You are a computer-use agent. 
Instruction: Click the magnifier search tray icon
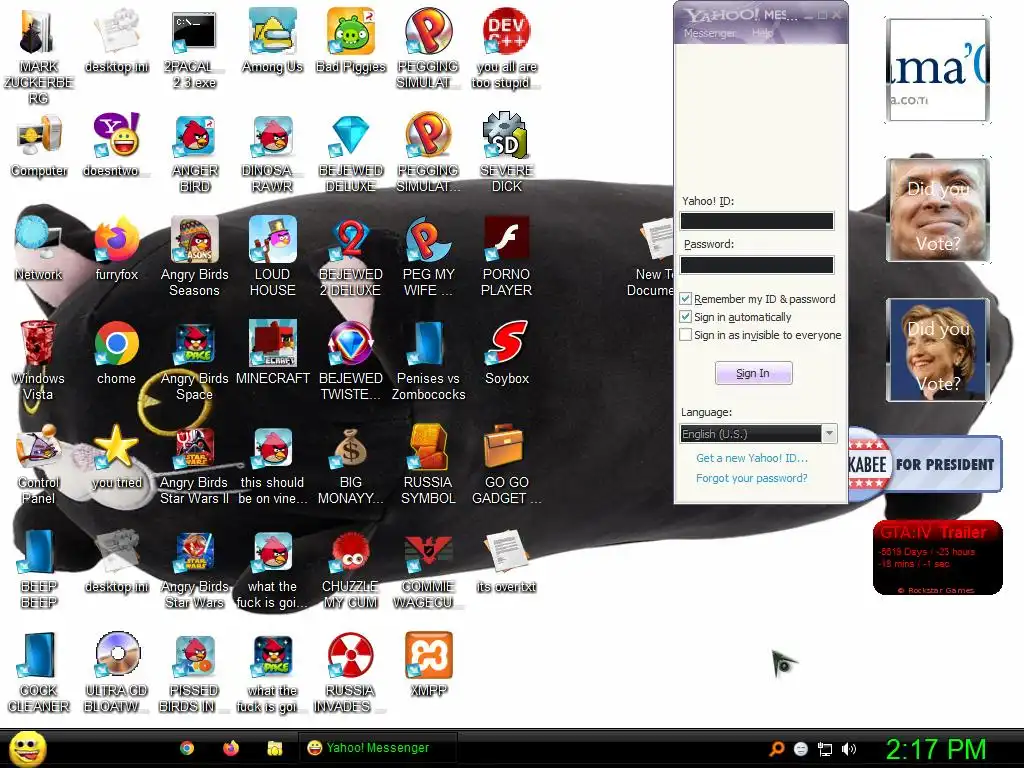point(776,749)
